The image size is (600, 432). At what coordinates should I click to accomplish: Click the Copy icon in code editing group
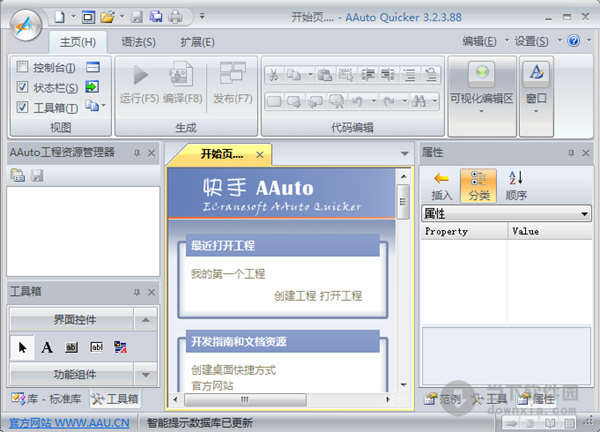pos(294,75)
